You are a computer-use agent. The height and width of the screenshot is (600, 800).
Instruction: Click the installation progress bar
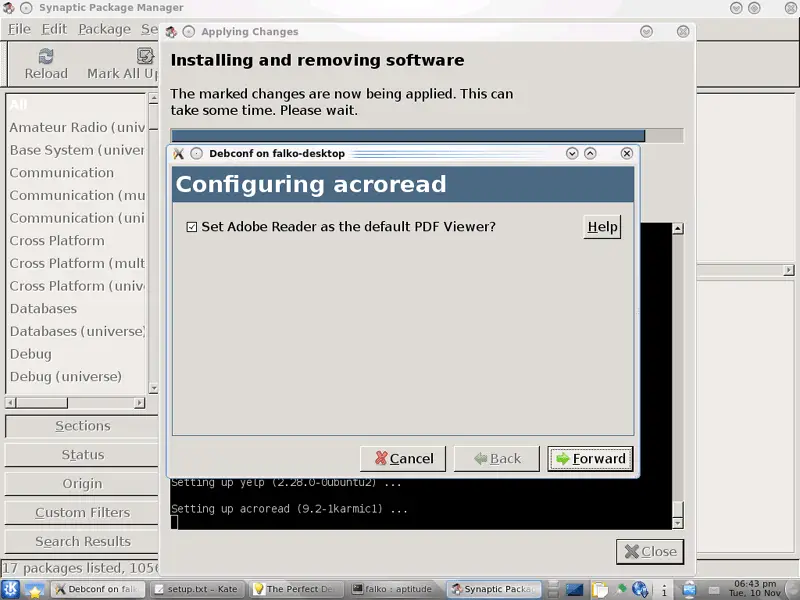pos(427,136)
